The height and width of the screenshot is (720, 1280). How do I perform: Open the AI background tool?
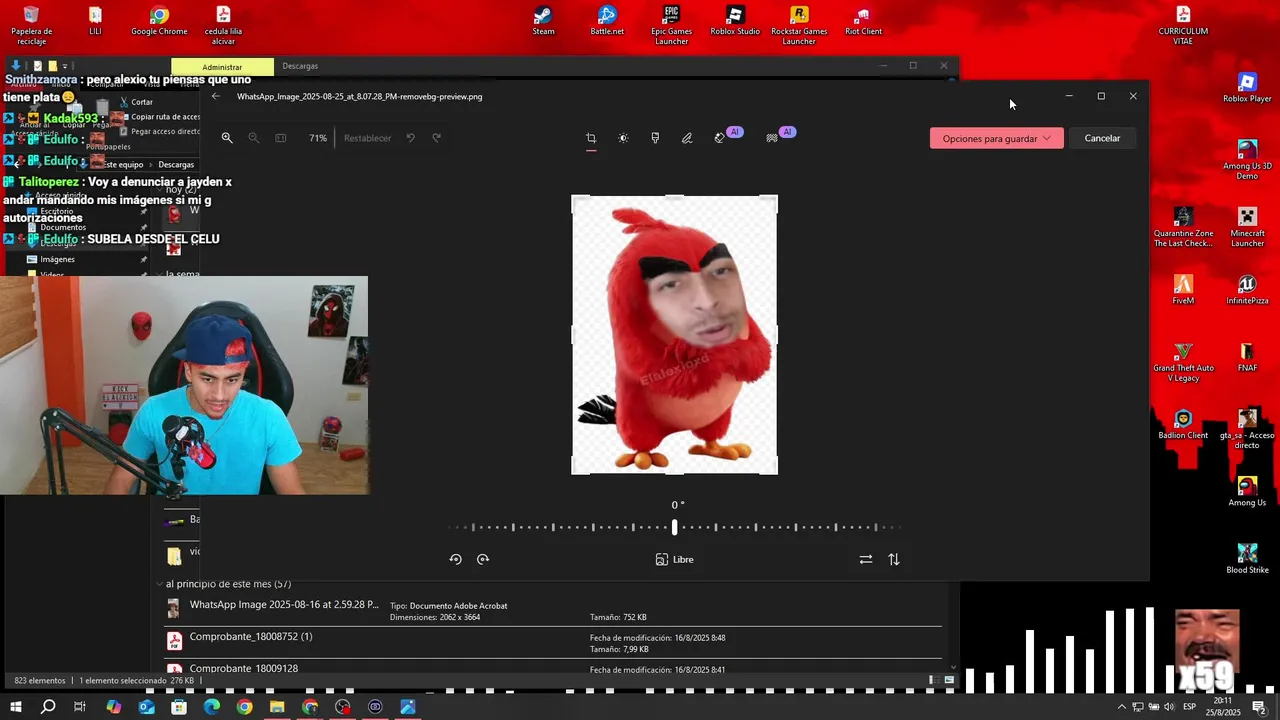[772, 138]
